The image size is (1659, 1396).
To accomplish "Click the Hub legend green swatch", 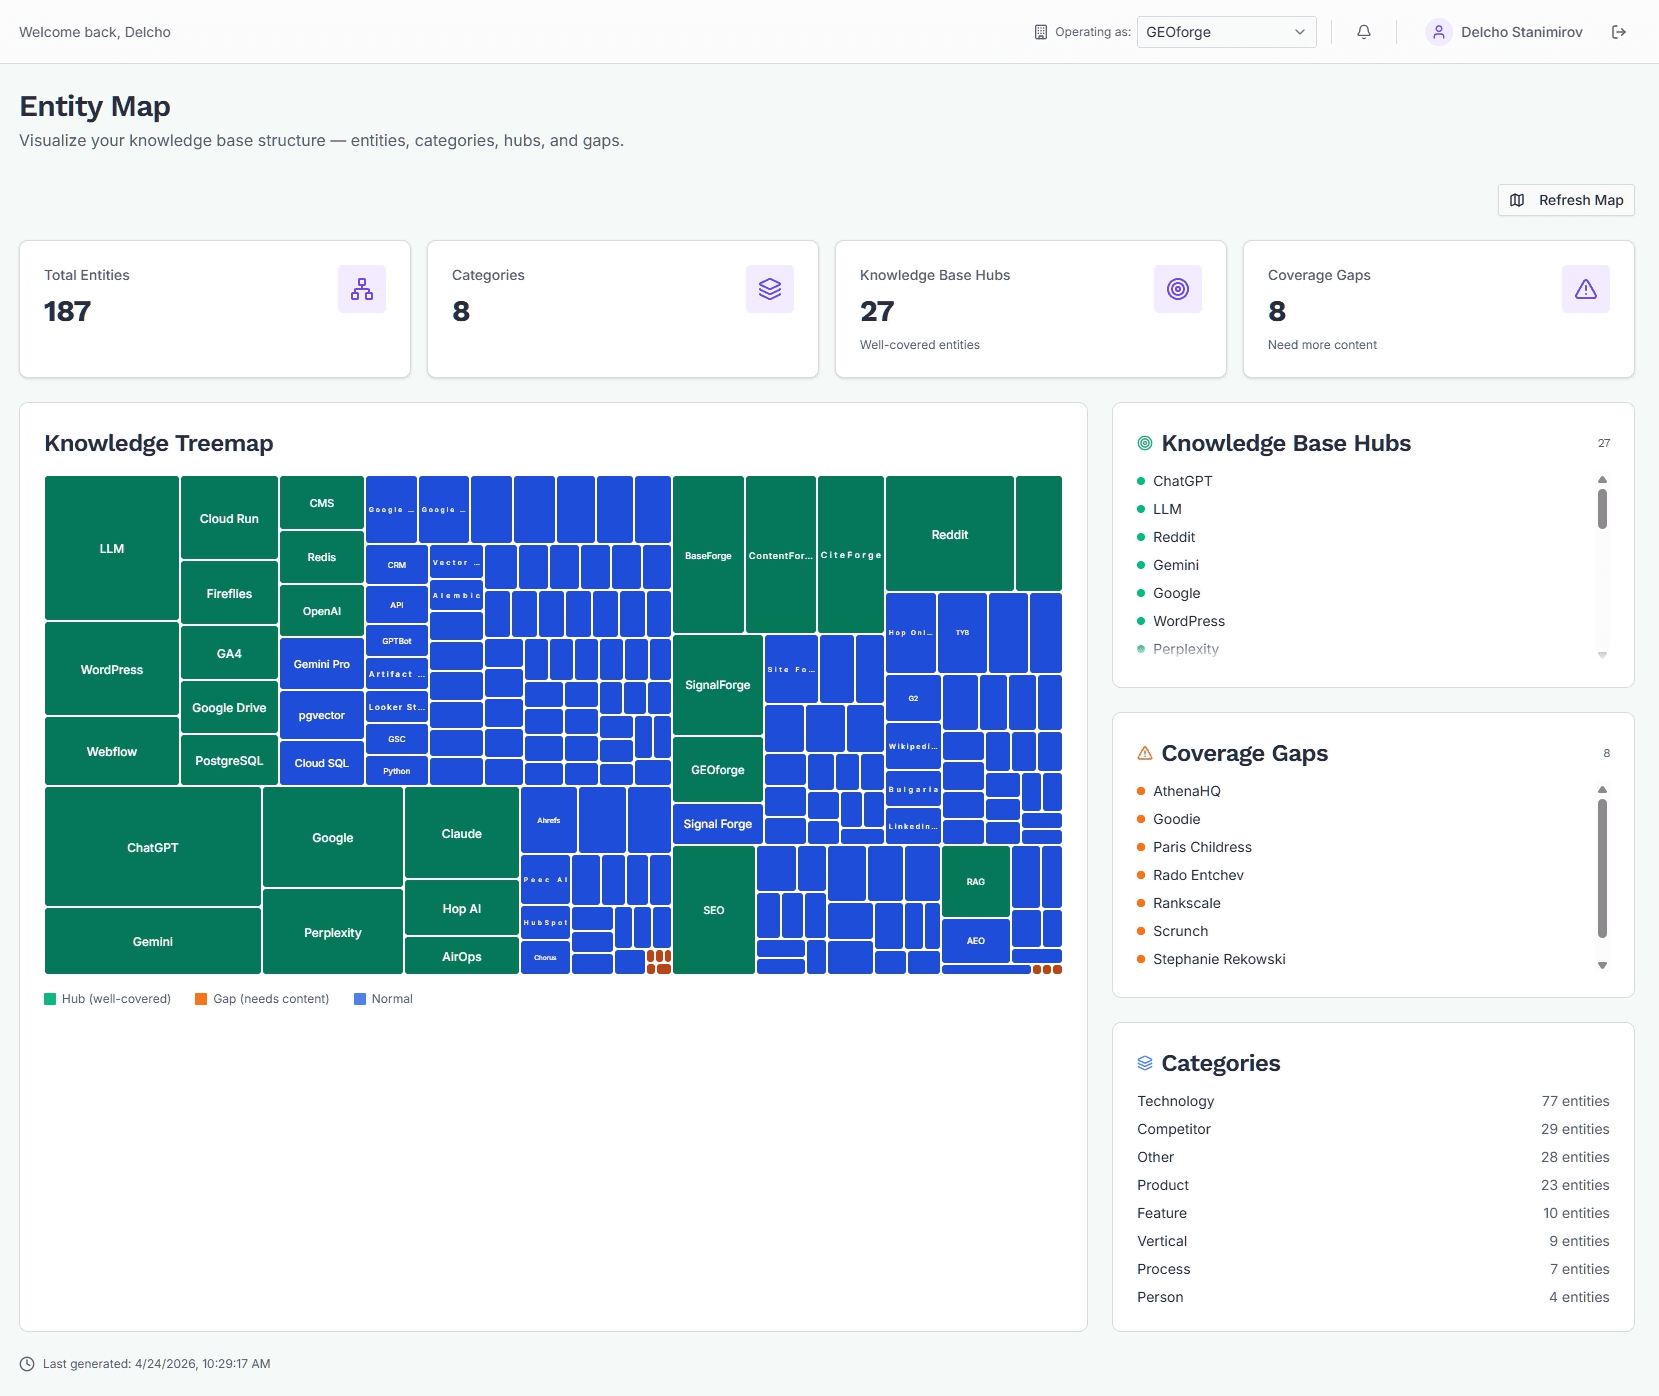I will (x=50, y=999).
